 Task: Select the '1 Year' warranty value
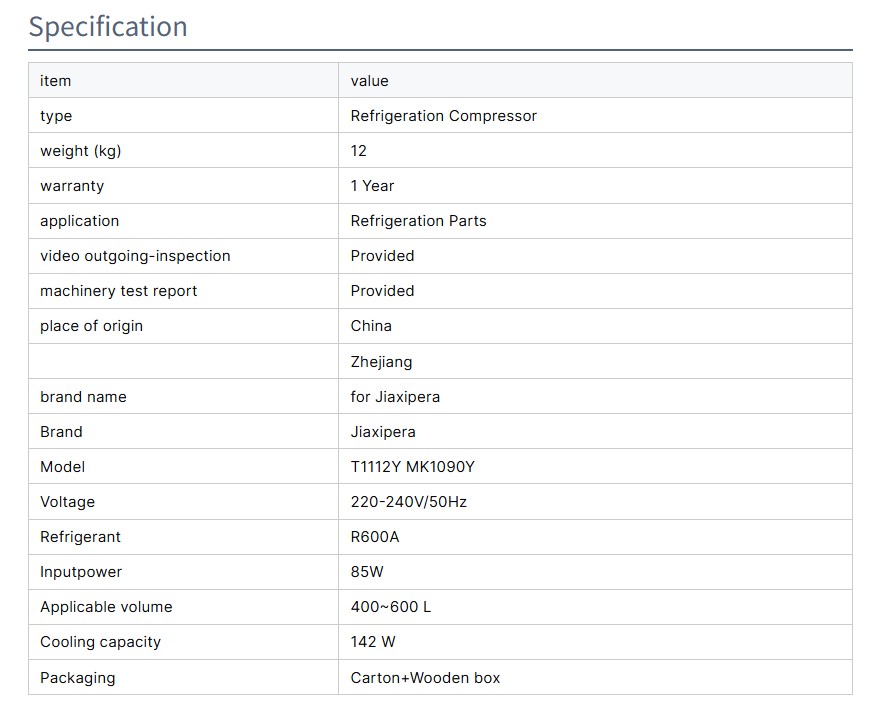(x=372, y=186)
